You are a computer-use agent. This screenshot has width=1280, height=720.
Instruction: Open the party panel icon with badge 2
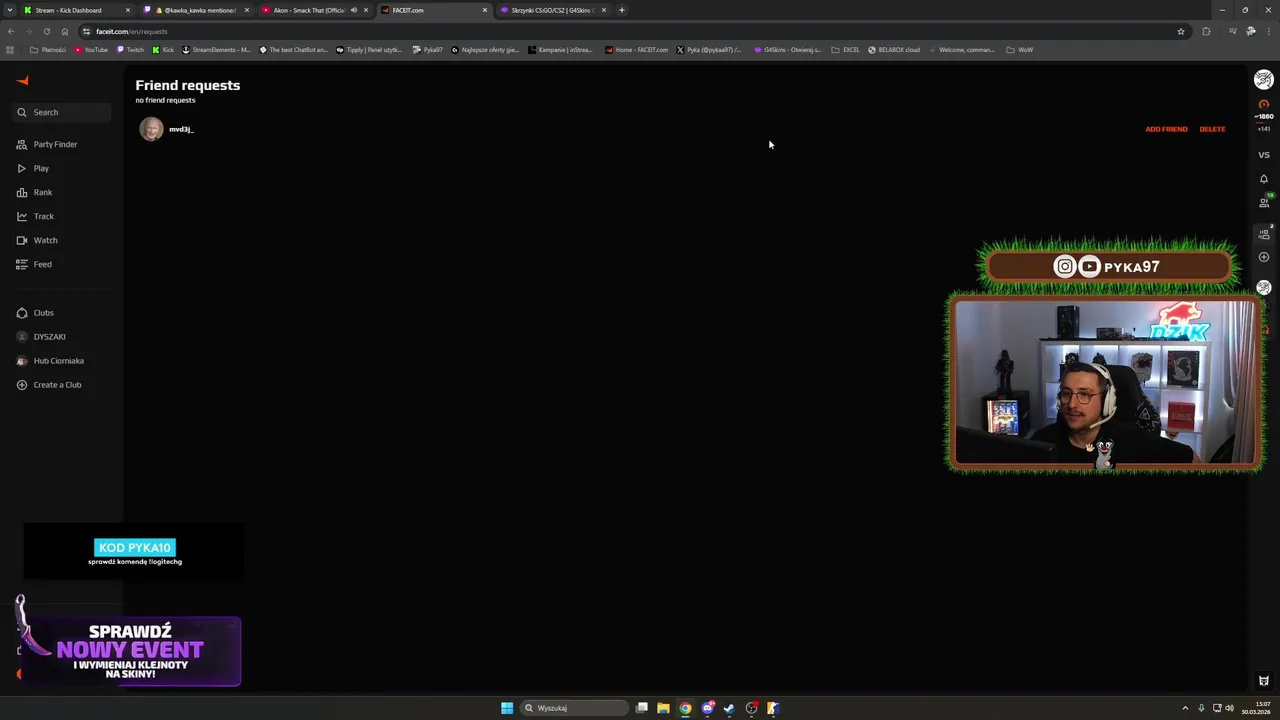1264,234
